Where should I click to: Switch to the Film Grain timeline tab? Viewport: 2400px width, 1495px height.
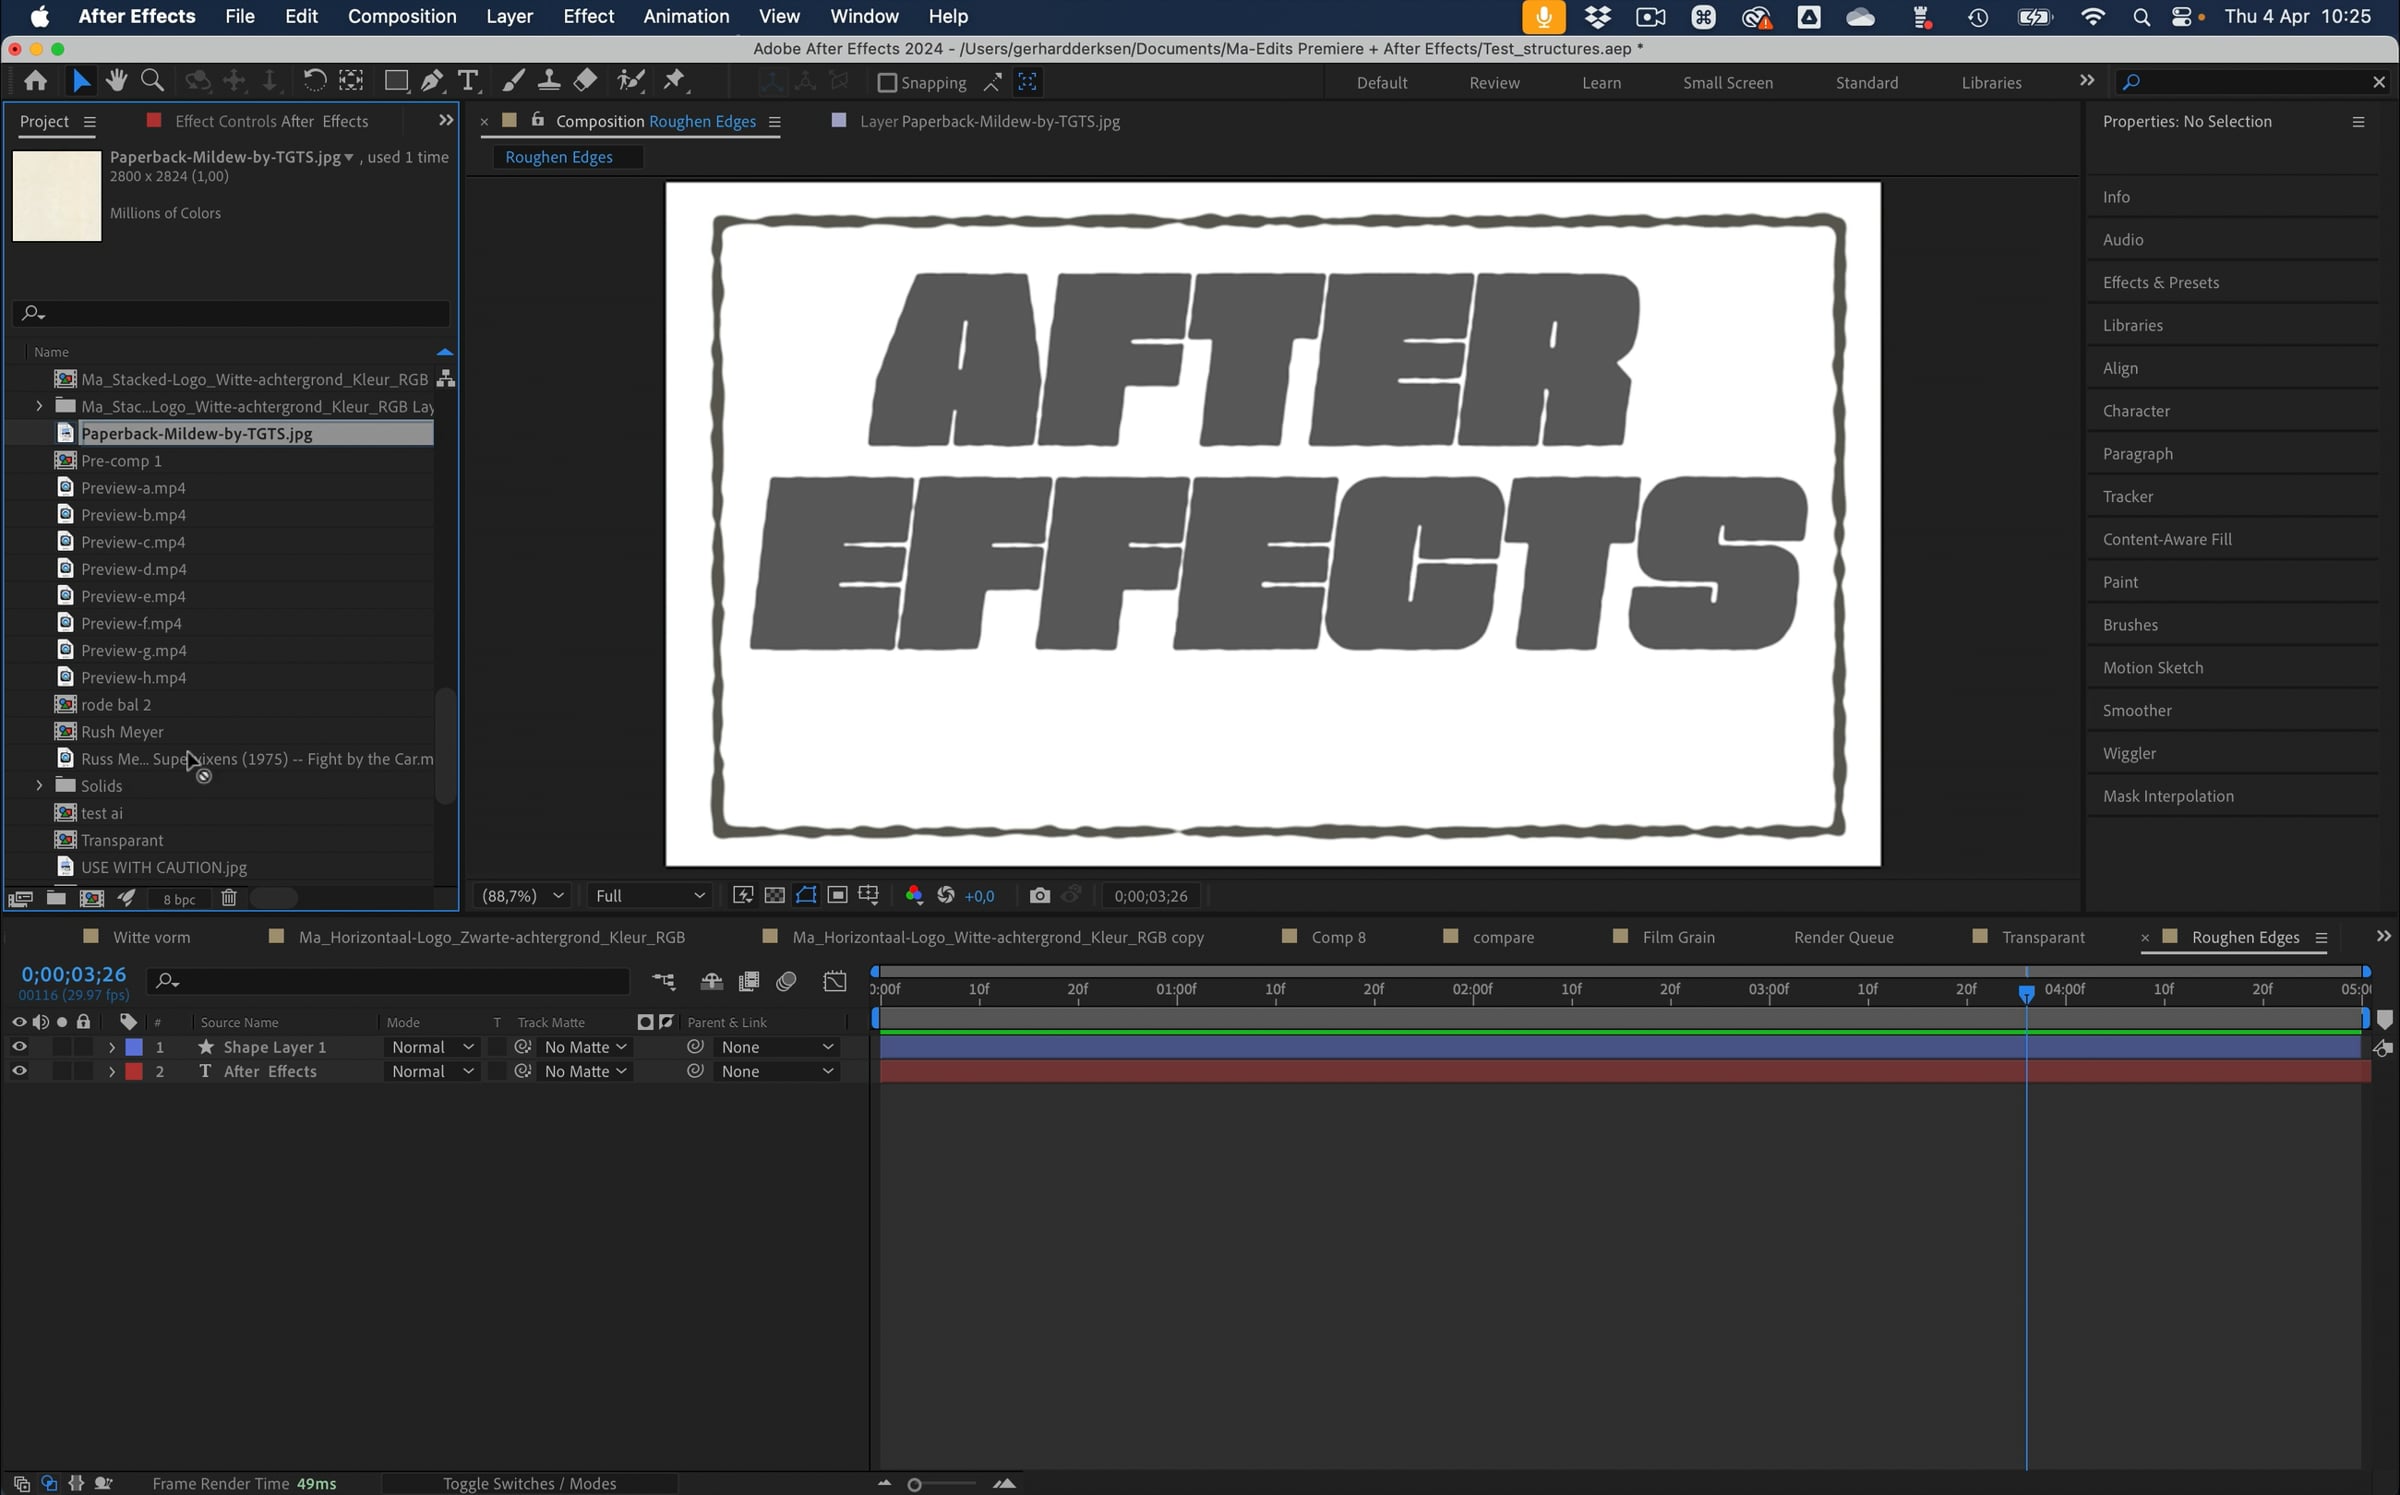coord(1678,937)
